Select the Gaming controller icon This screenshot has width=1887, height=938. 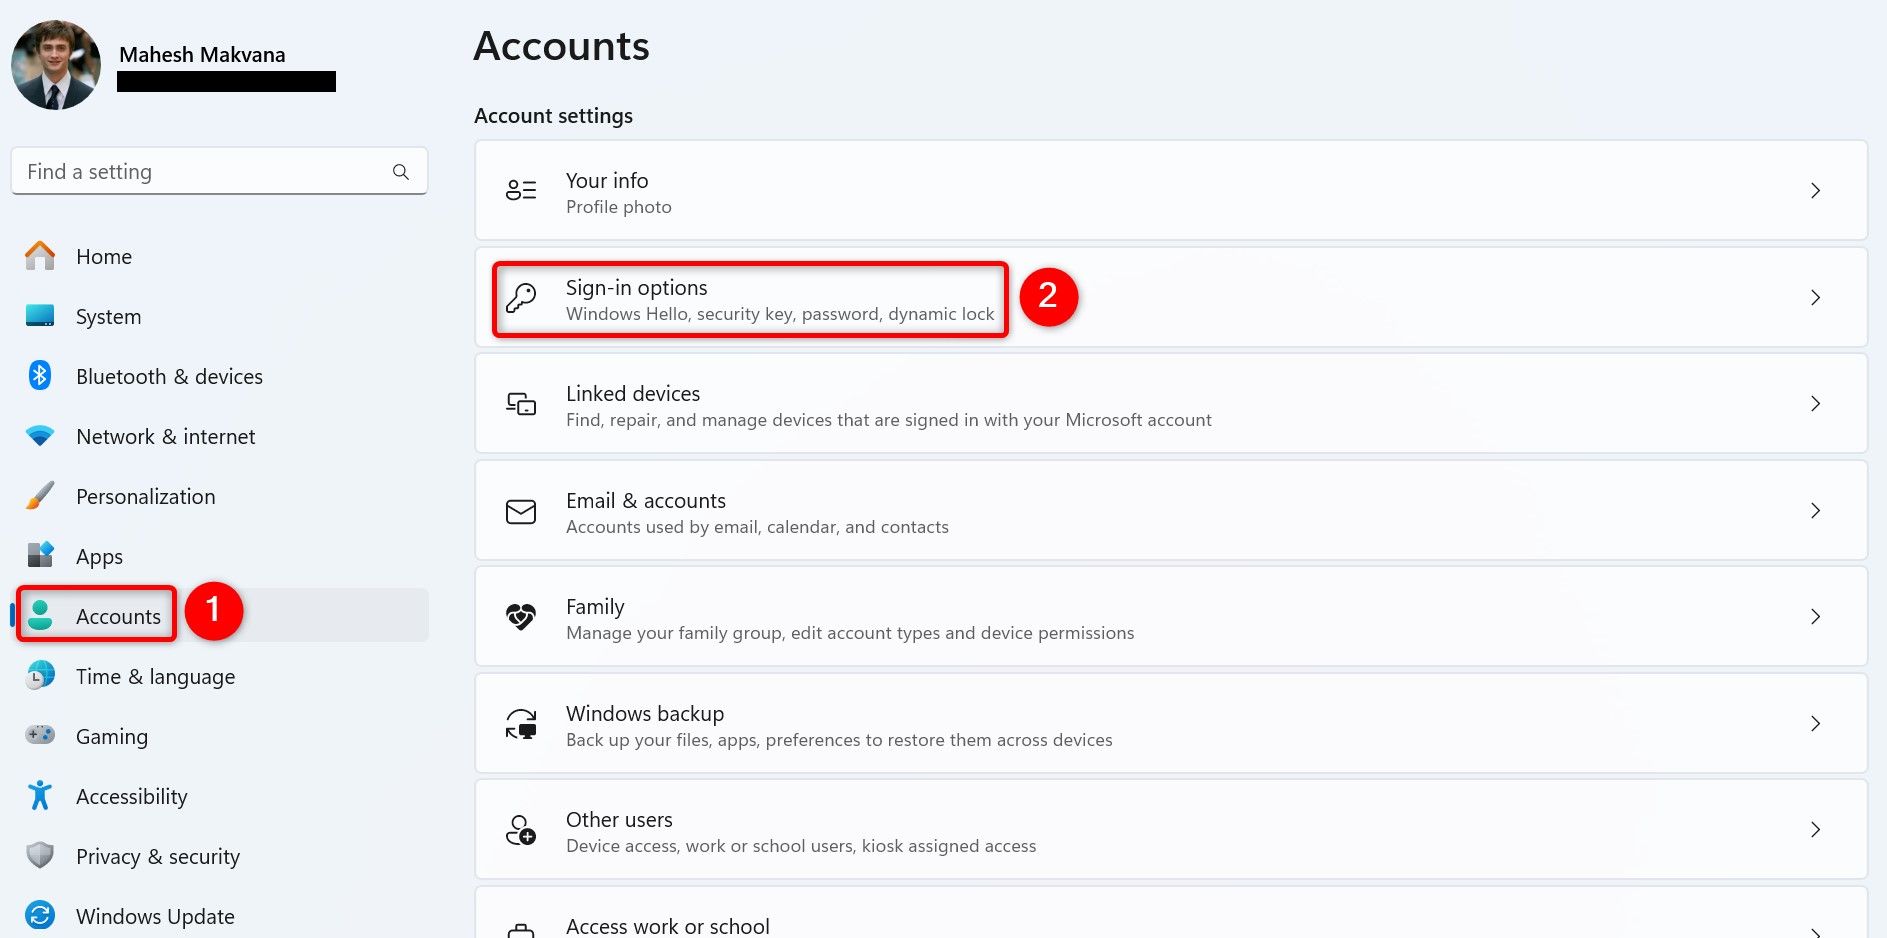(x=39, y=736)
